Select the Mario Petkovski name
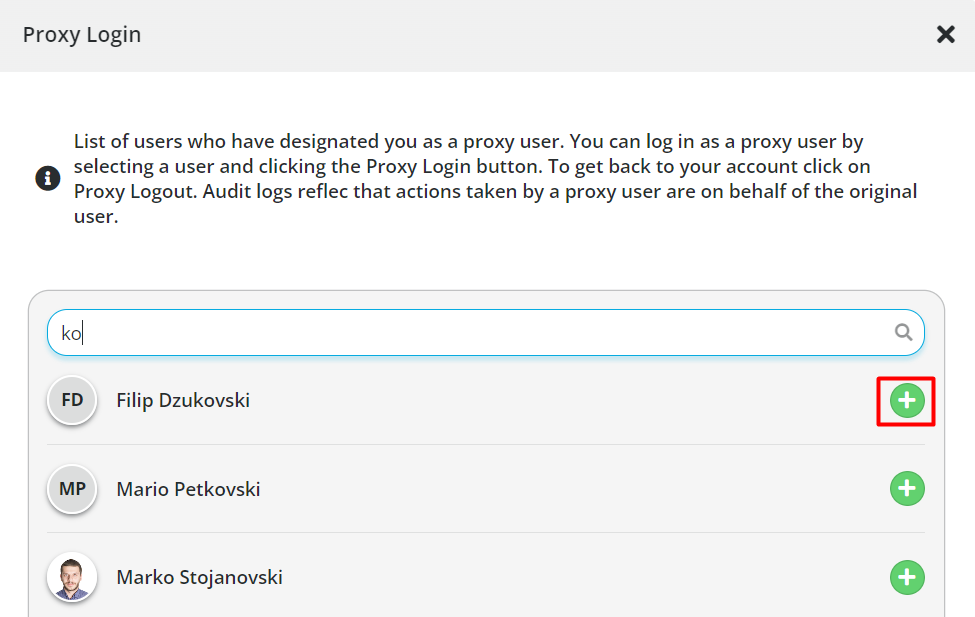Image resolution: width=975 pixels, height=617 pixels. click(188, 489)
